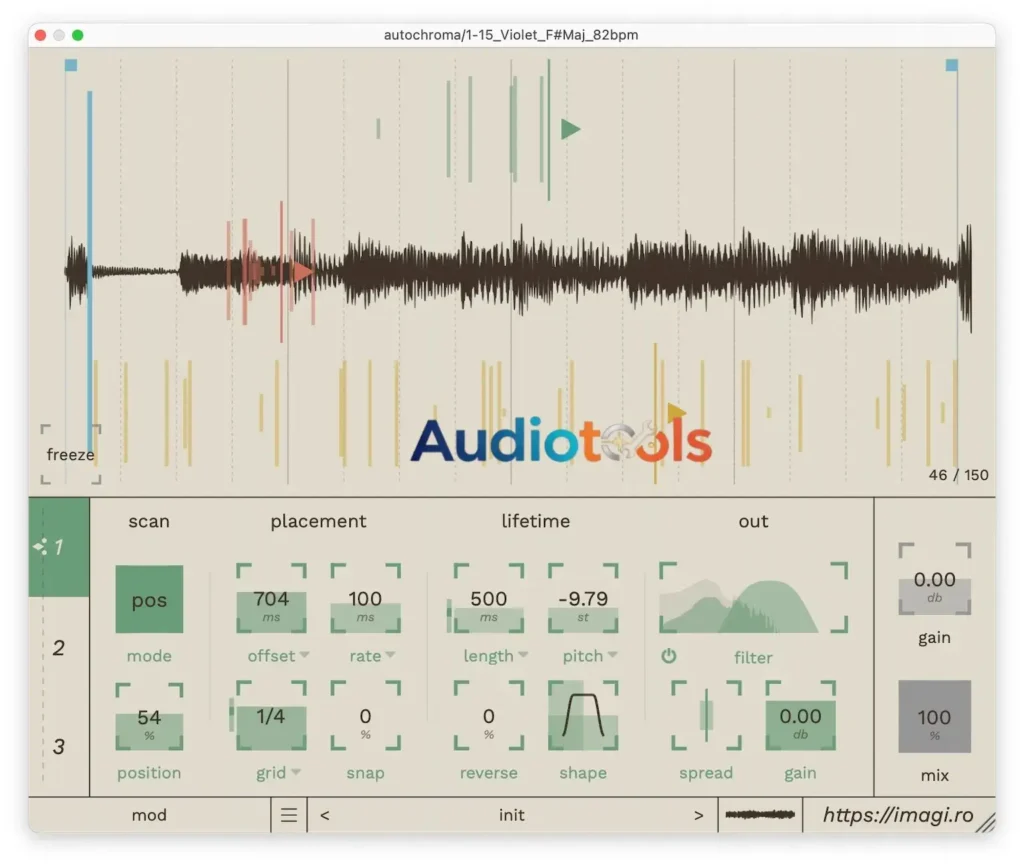This screenshot has height=866, width=1024.
Task: Click the 100 % mix control
Action: [x=935, y=716]
